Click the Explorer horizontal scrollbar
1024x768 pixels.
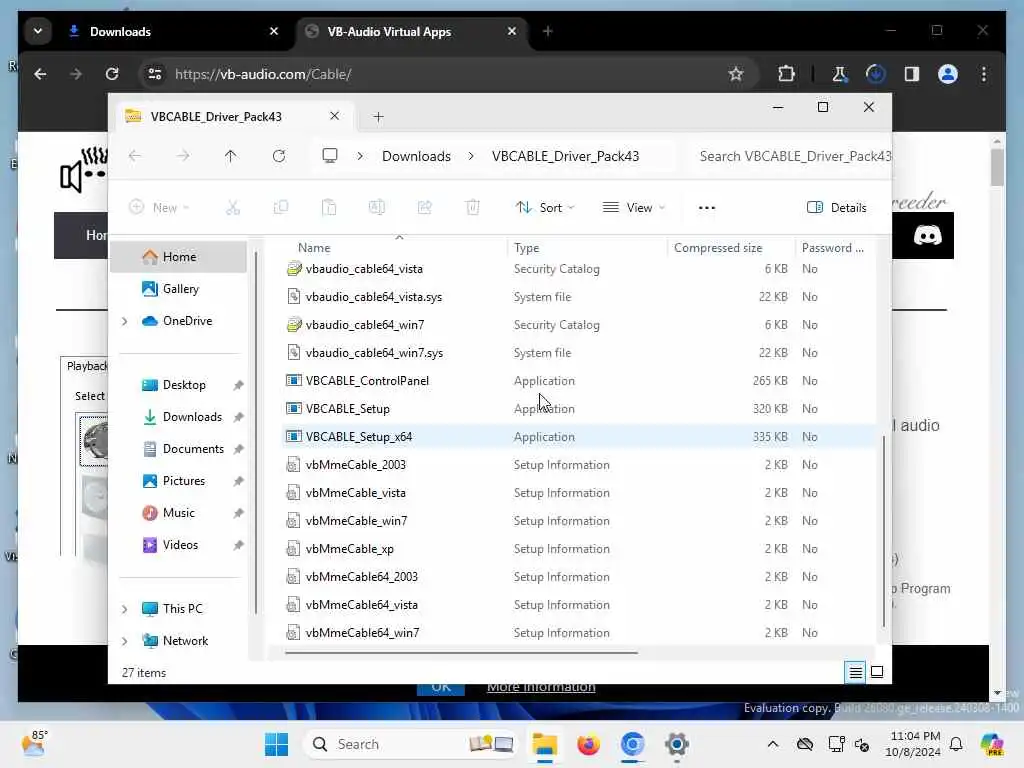461,652
